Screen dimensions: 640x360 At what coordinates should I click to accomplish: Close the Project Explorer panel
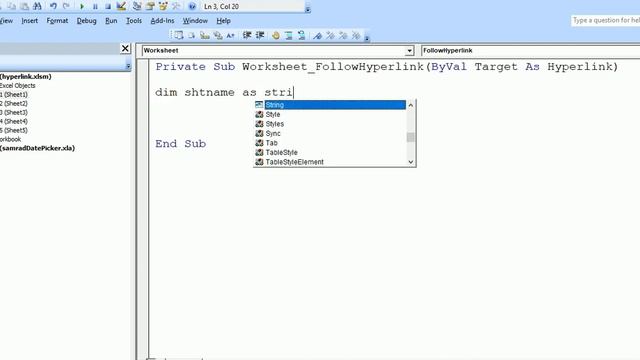click(x=125, y=49)
